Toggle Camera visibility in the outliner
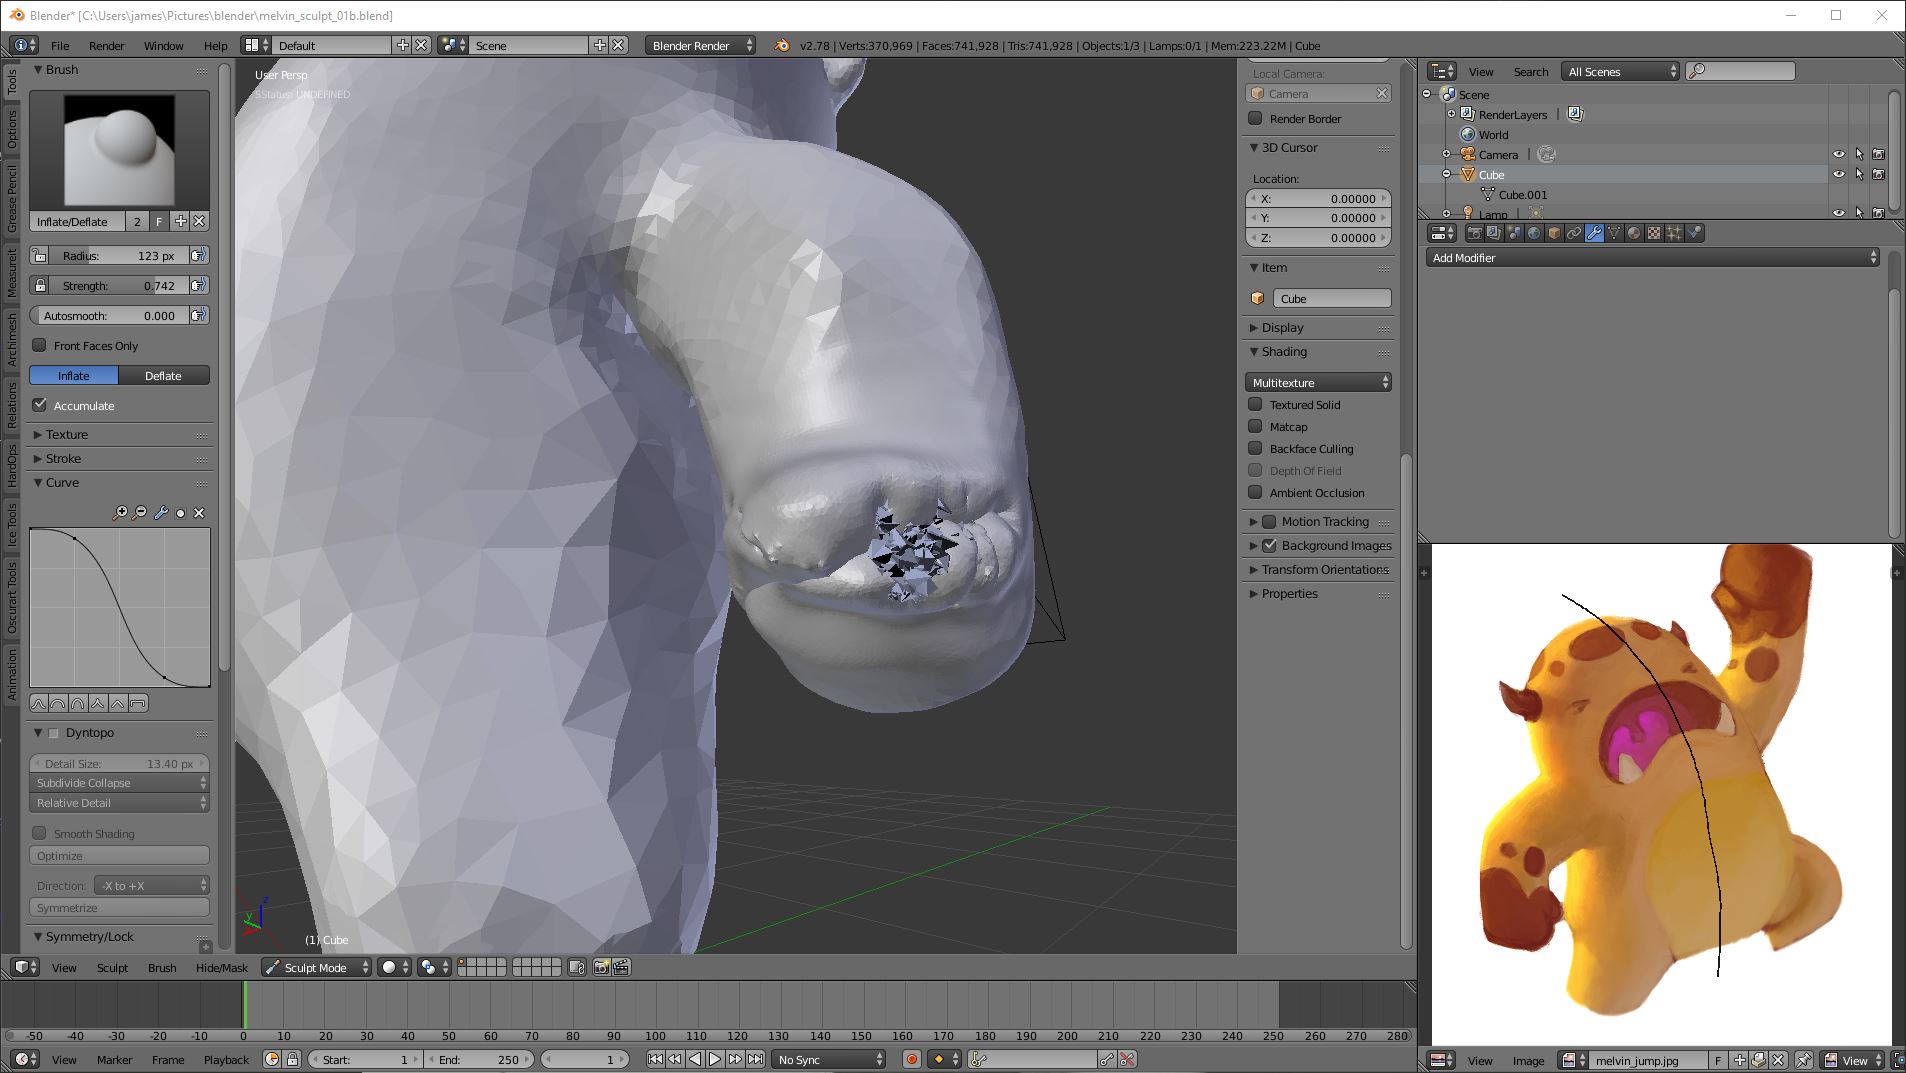 coord(1838,154)
